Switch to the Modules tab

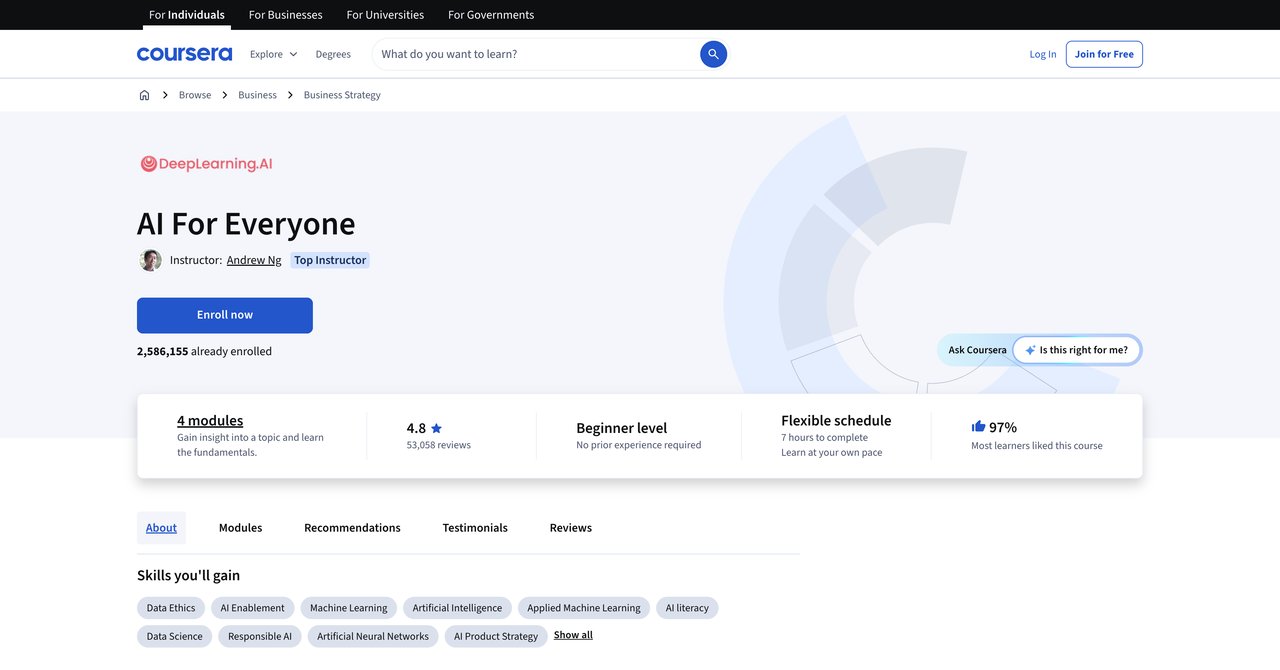pyautogui.click(x=240, y=528)
